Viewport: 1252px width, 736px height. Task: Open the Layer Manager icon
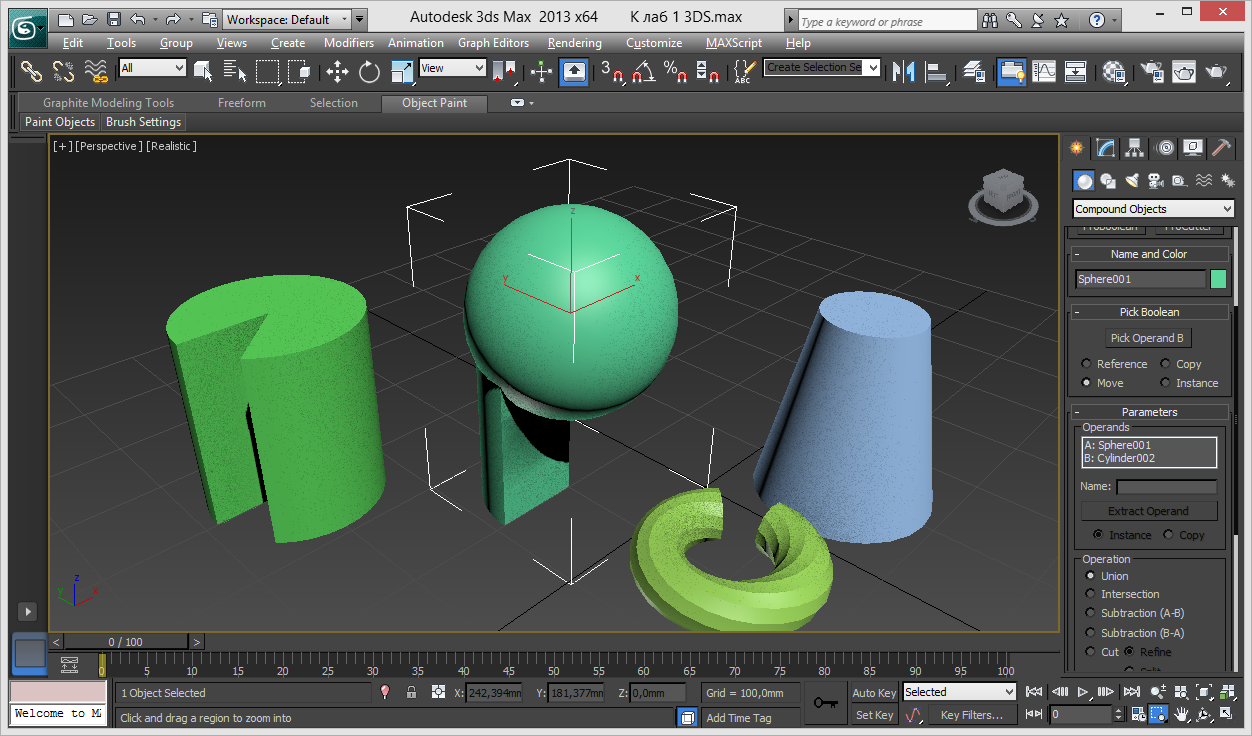[975, 71]
